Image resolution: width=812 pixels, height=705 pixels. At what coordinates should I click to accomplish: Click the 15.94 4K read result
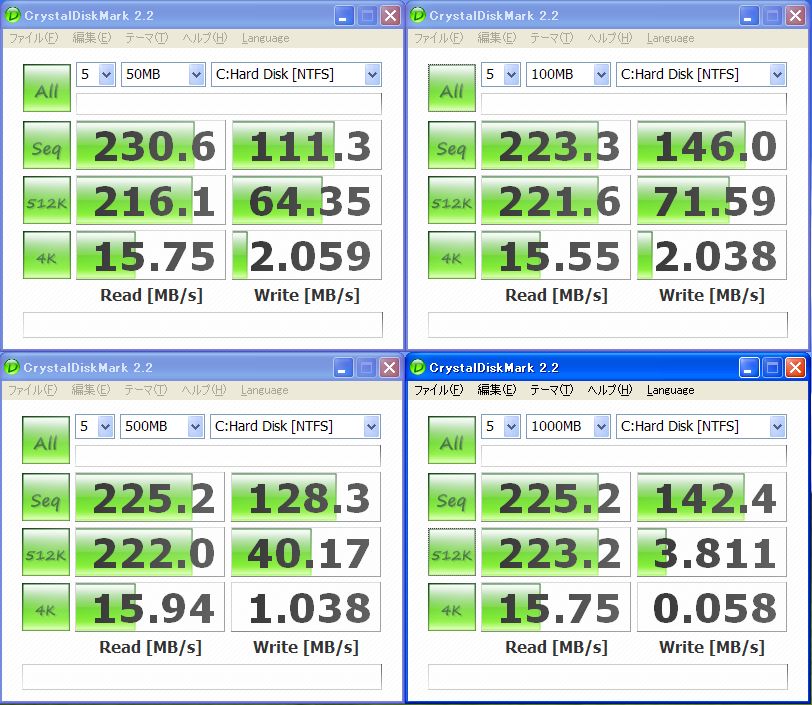click(x=150, y=607)
